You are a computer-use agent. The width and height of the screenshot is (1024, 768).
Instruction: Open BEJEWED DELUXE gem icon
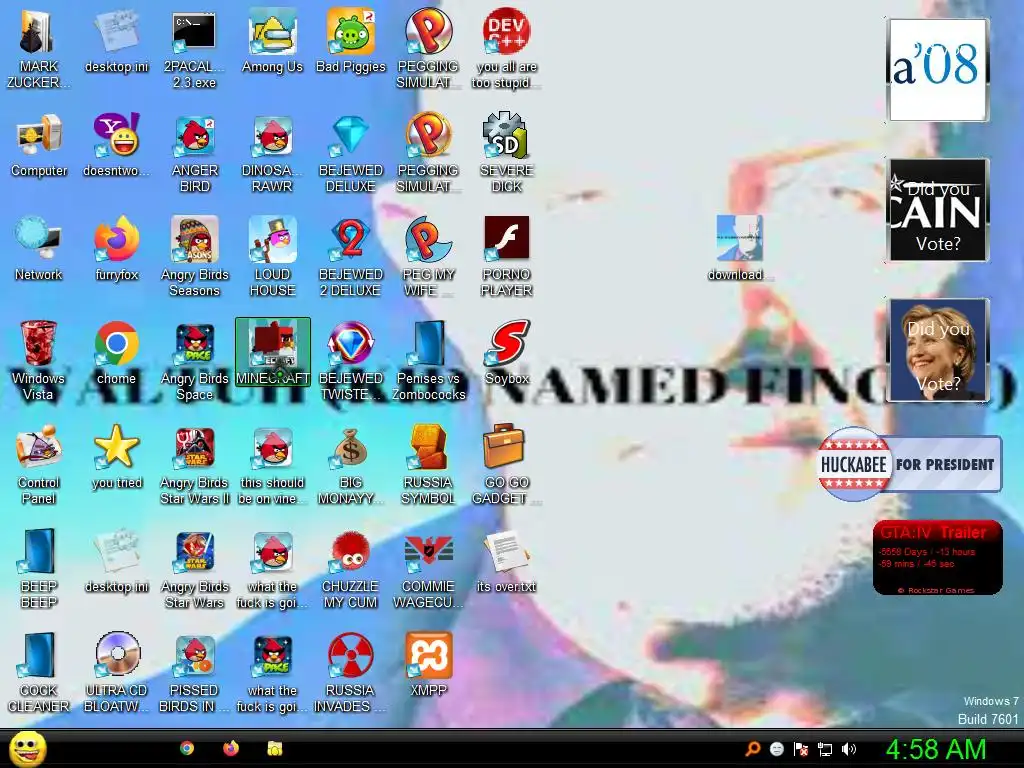[x=351, y=153]
